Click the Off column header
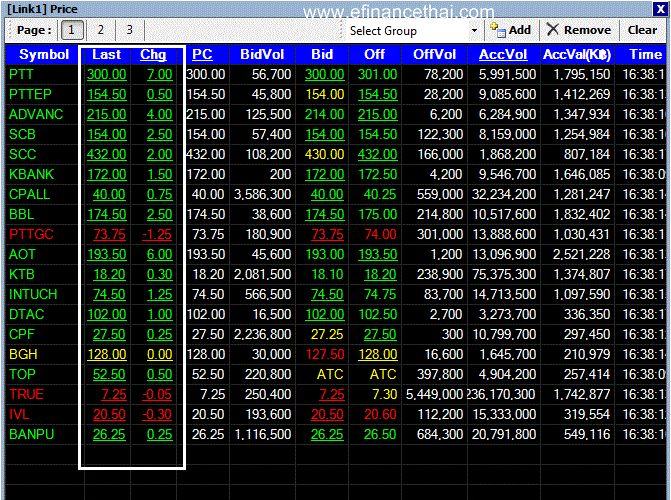The width and height of the screenshot is (671, 500). pyautogui.click(x=374, y=54)
